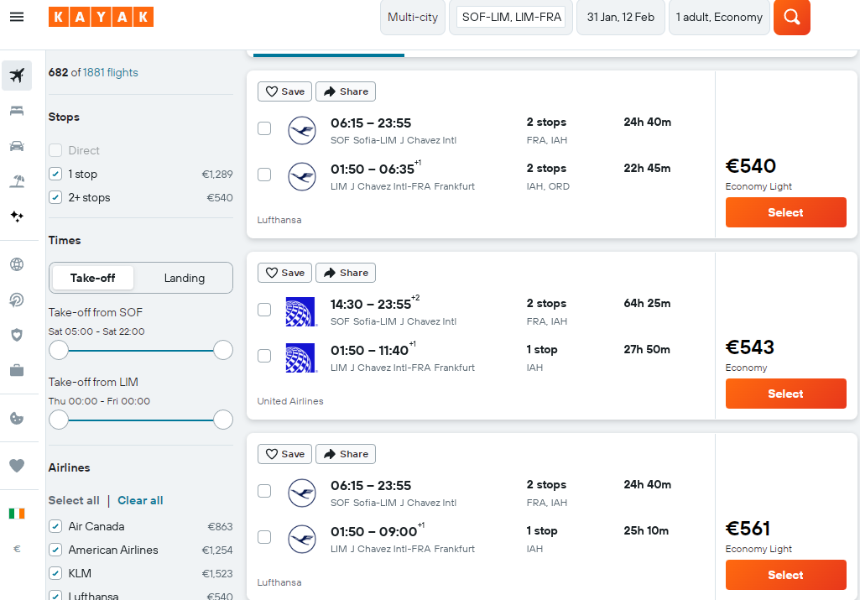Open the briefcase business icon
Image resolution: width=860 pixels, height=600 pixels.
(x=17, y=371)
